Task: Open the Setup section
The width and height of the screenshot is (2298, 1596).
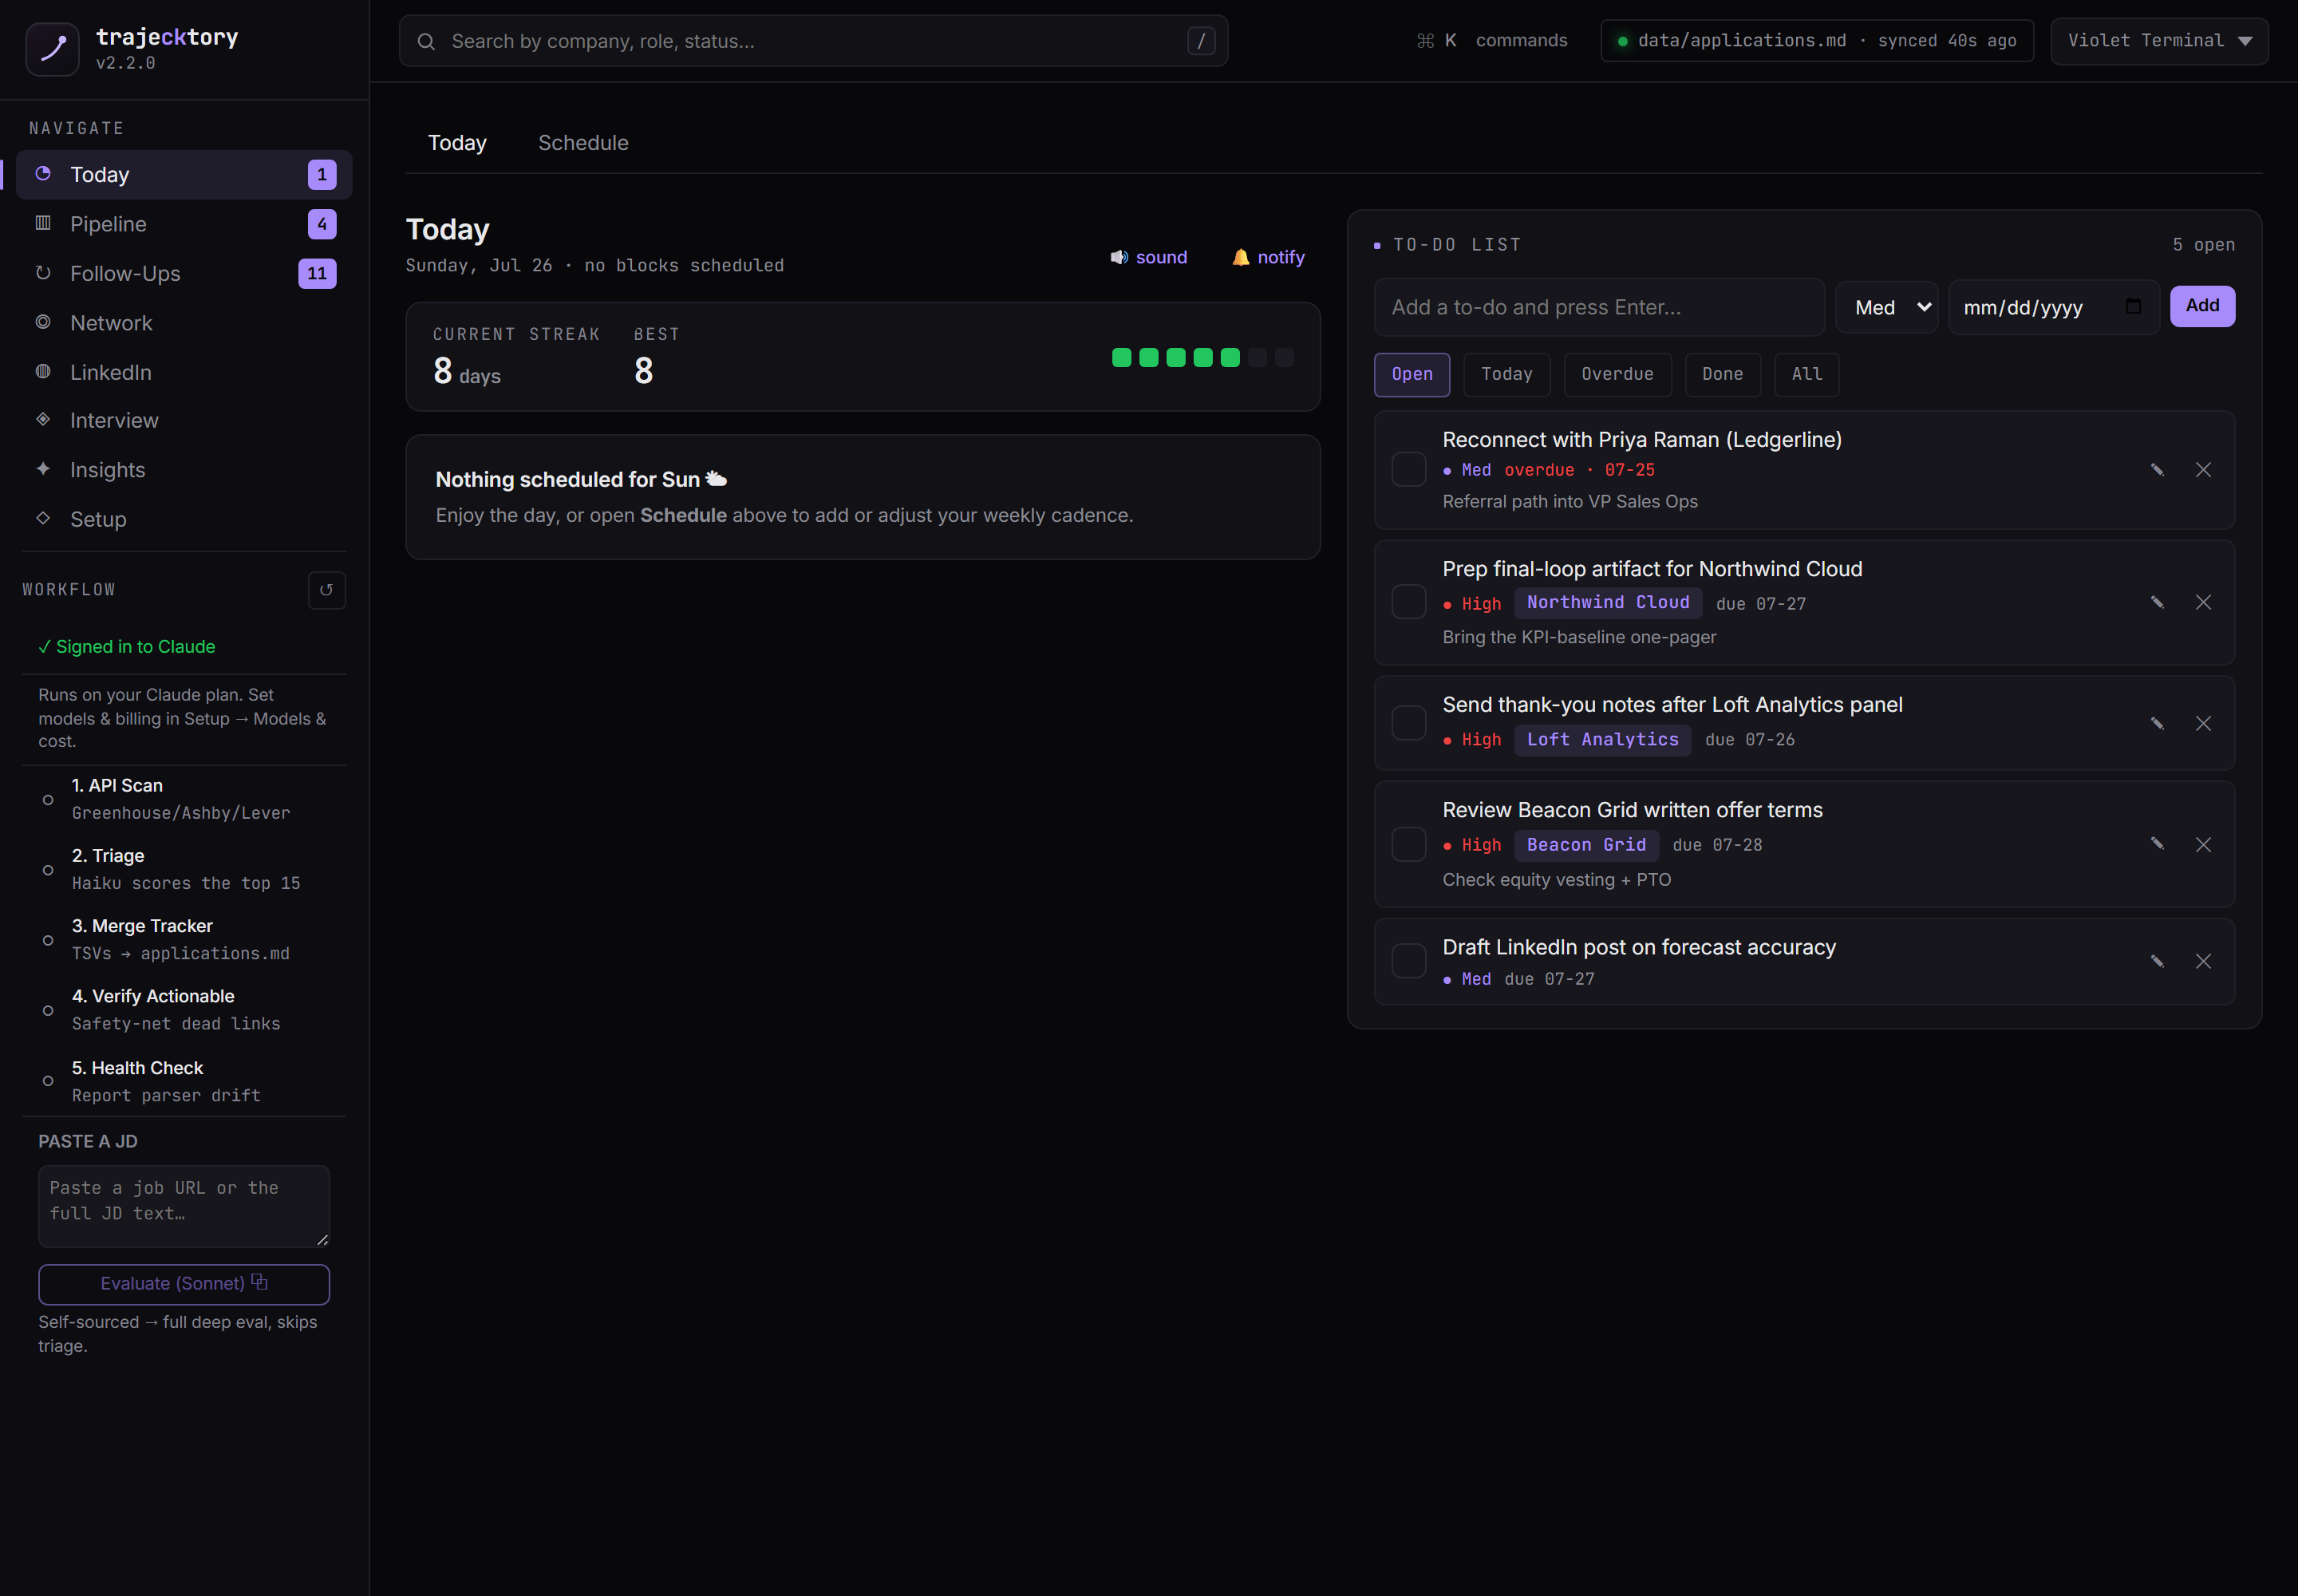Action: coord(184,519)
